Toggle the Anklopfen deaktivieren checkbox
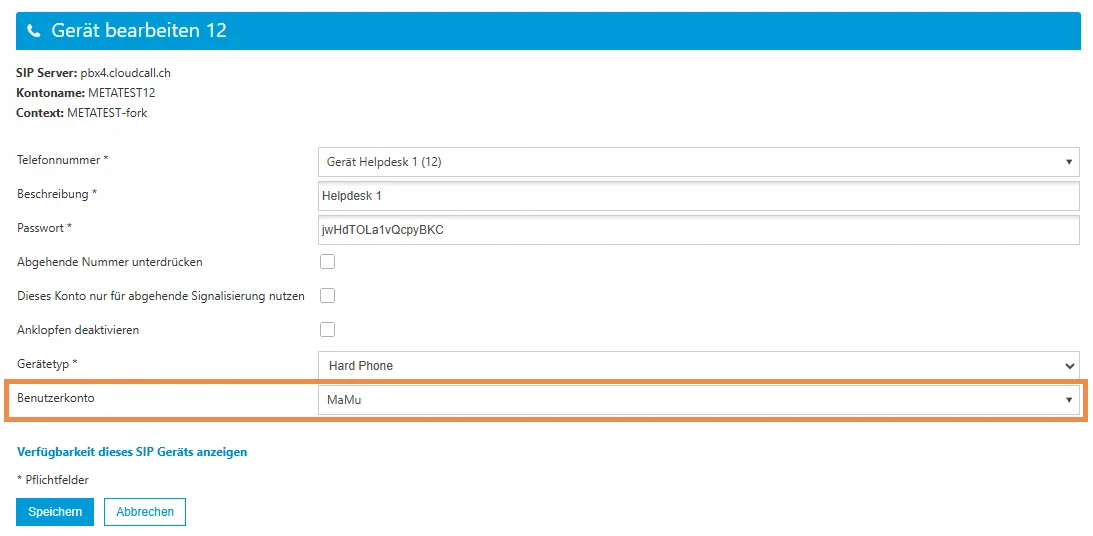1093x536 pixels. click(x=327, y=330)
